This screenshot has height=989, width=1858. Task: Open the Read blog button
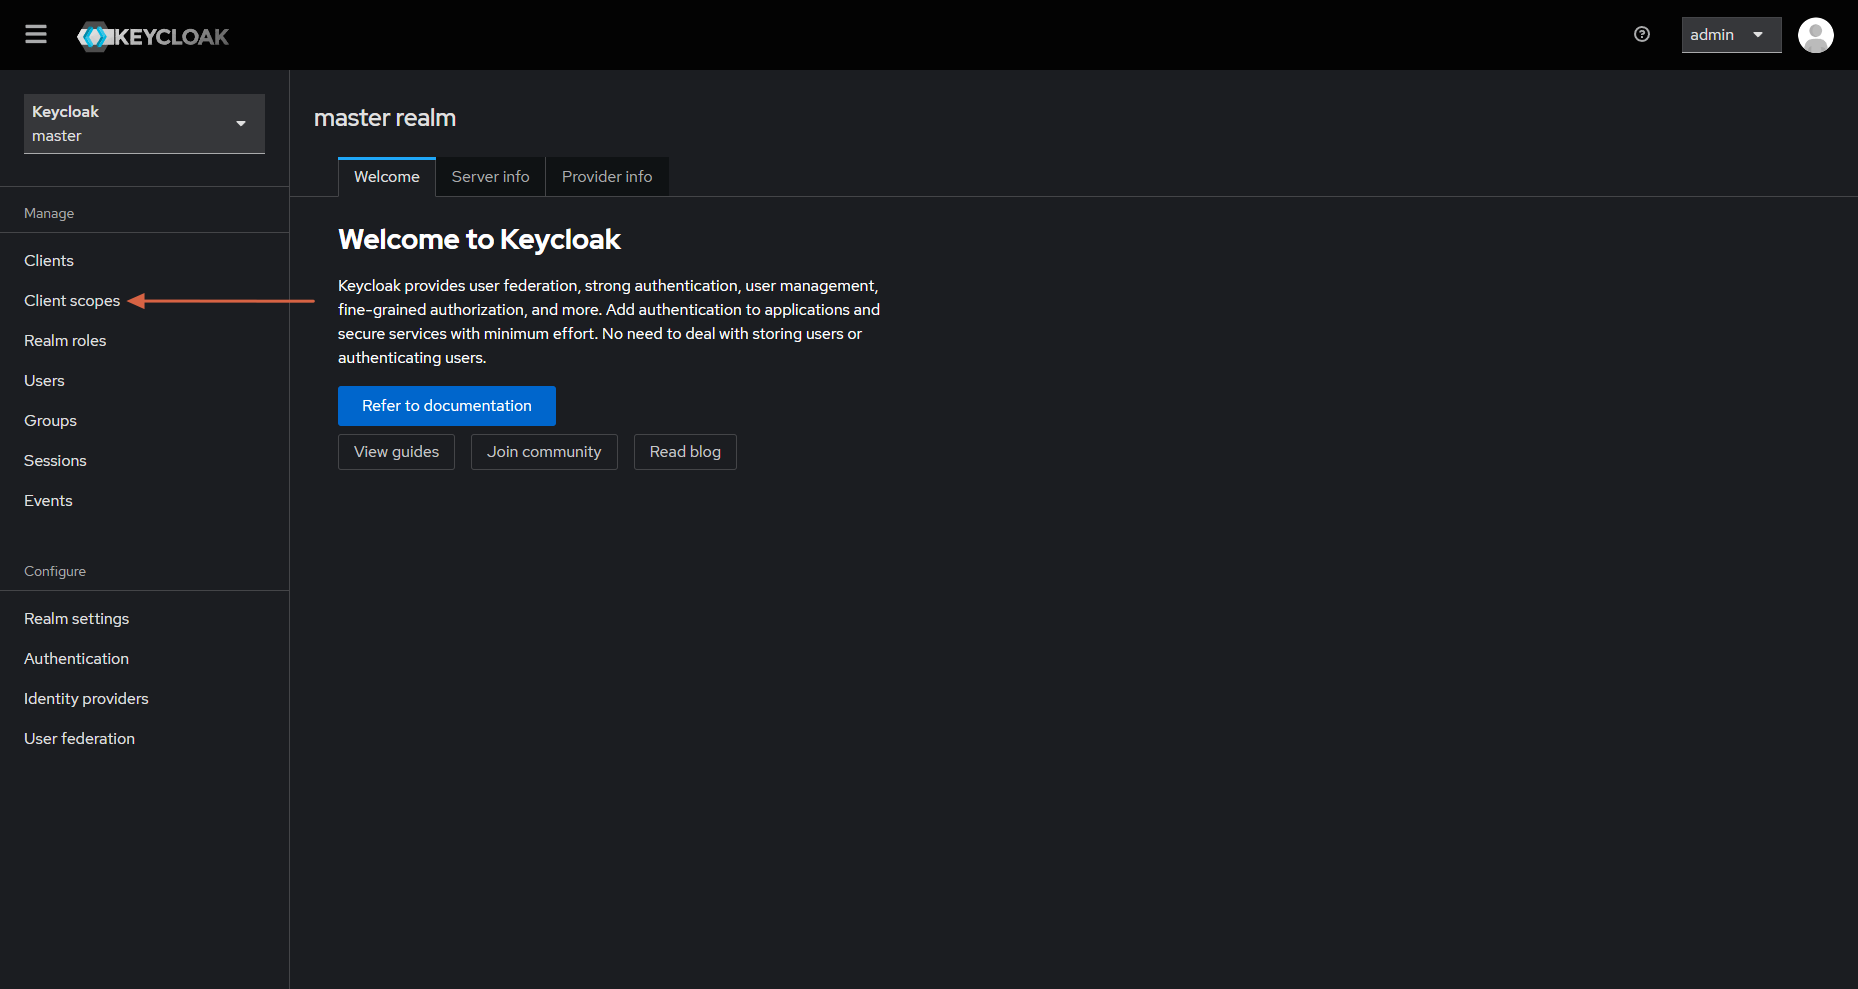685,452
